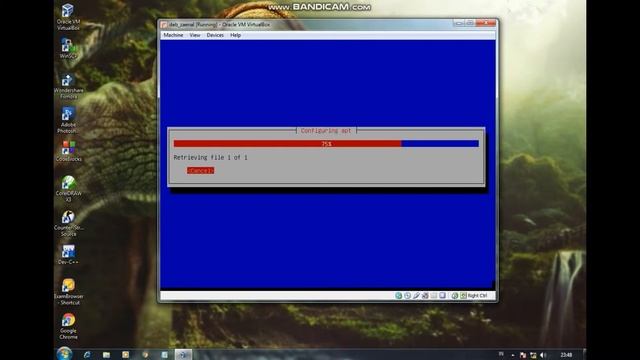
Task: Click the 75% progress bar
Action: 326,144
